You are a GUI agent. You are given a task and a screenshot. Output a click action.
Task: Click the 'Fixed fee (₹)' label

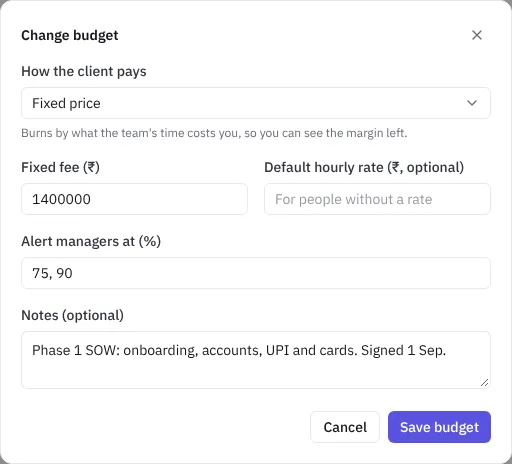point(60,167)
